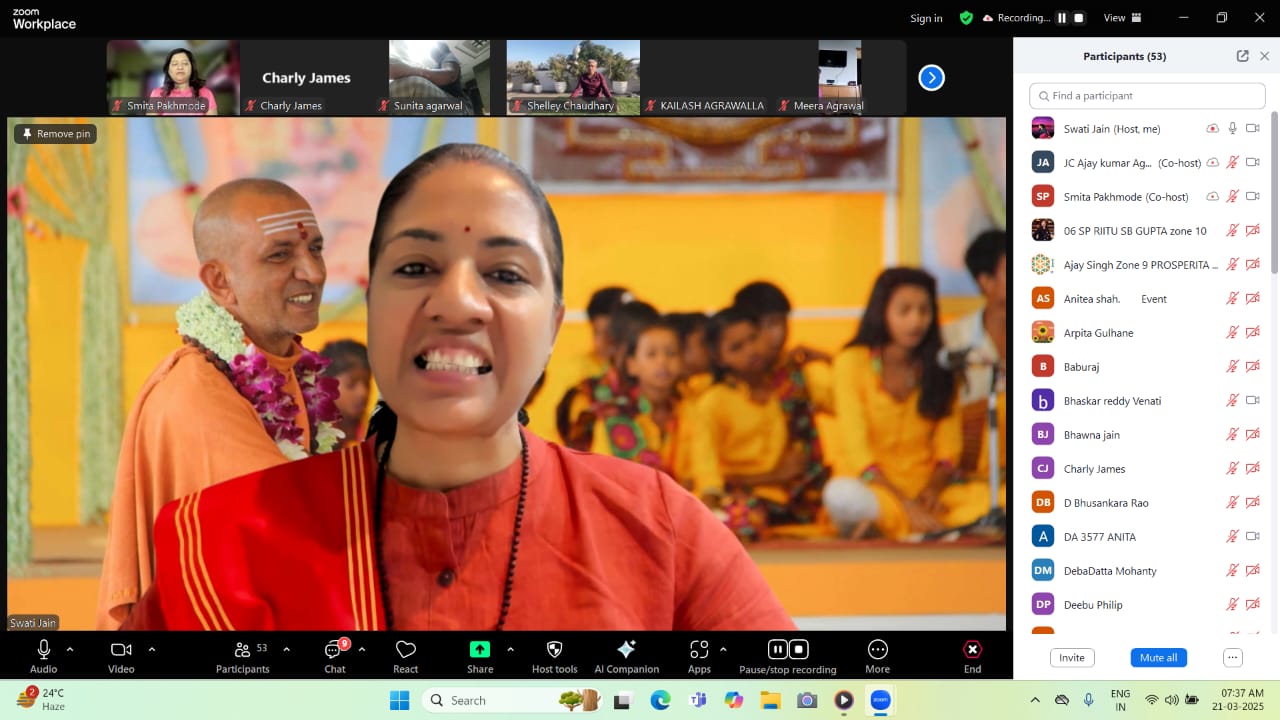Image resolution: width=1280 pixels, height=720 pixels.
Task: Toggle the Video camera on or off
Action: tap(121, 650)
